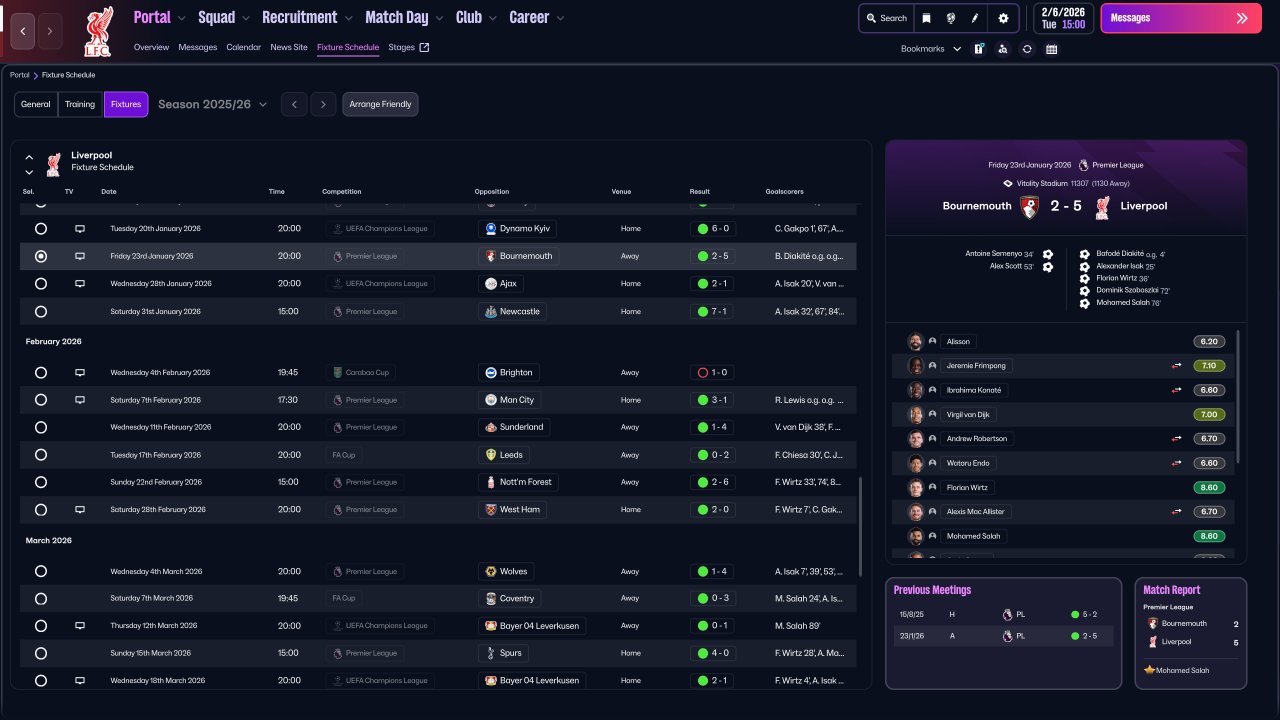Open the globe icon in top toolbar

click(951, 18)
